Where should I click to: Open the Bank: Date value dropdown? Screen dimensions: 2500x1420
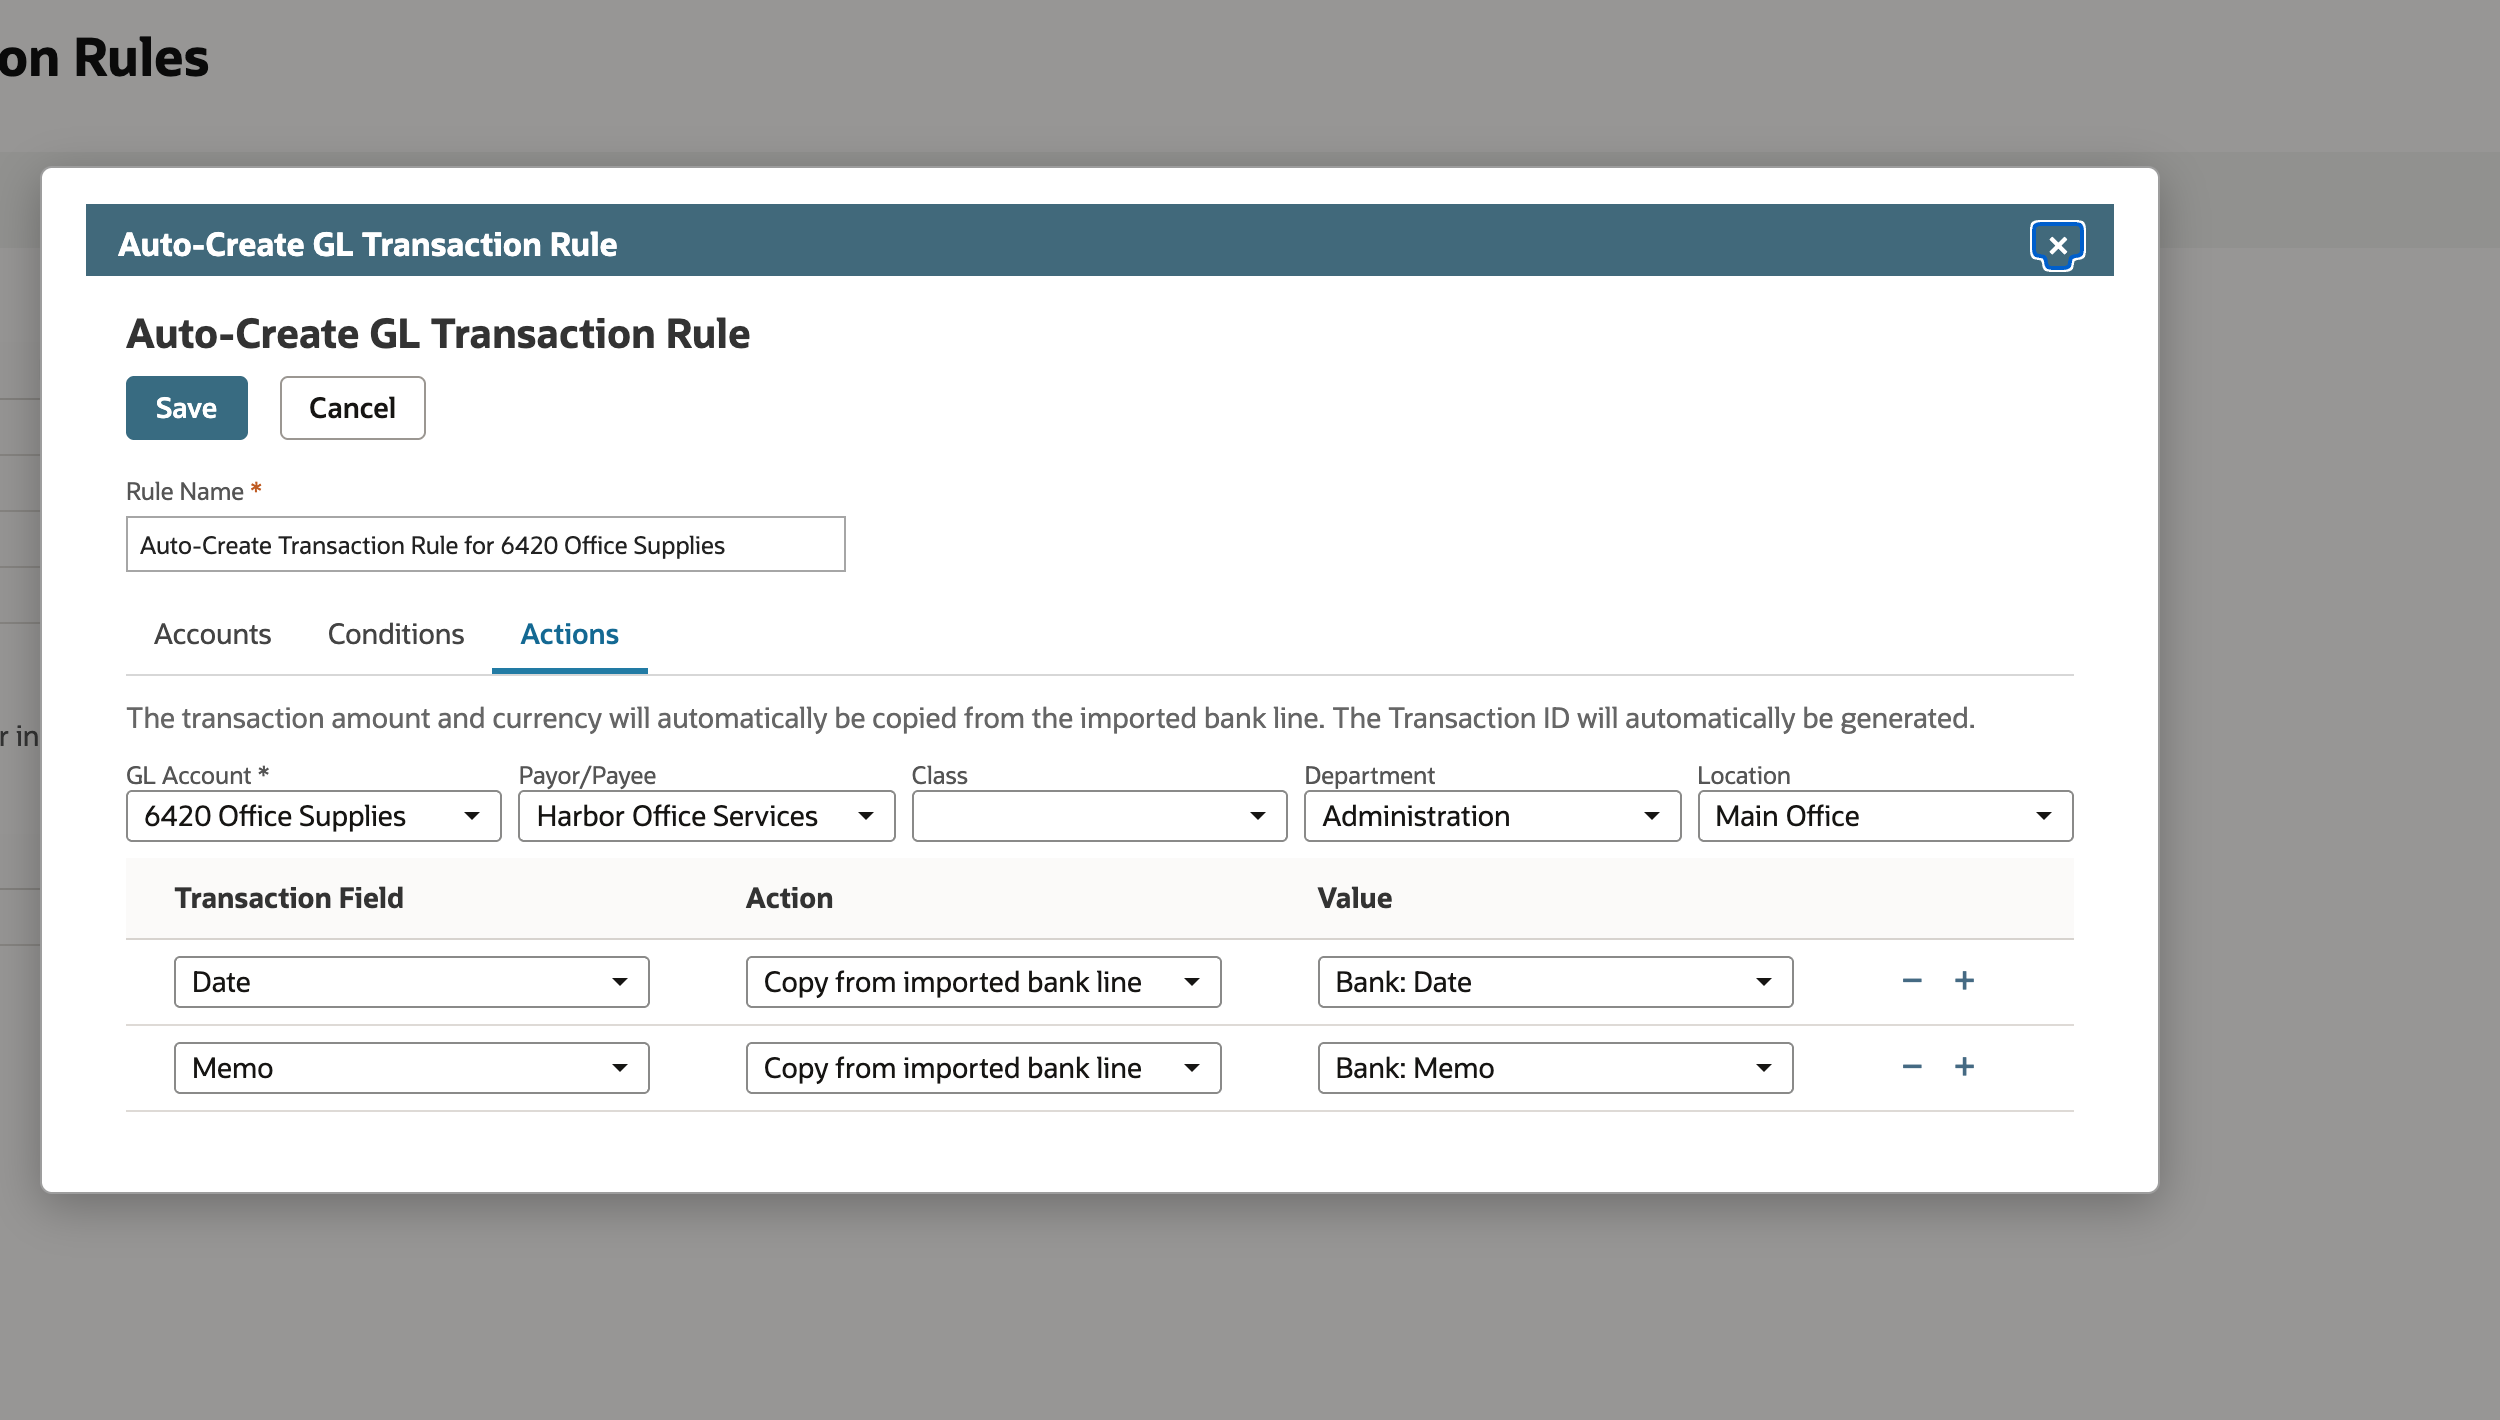click(1555, 982)
